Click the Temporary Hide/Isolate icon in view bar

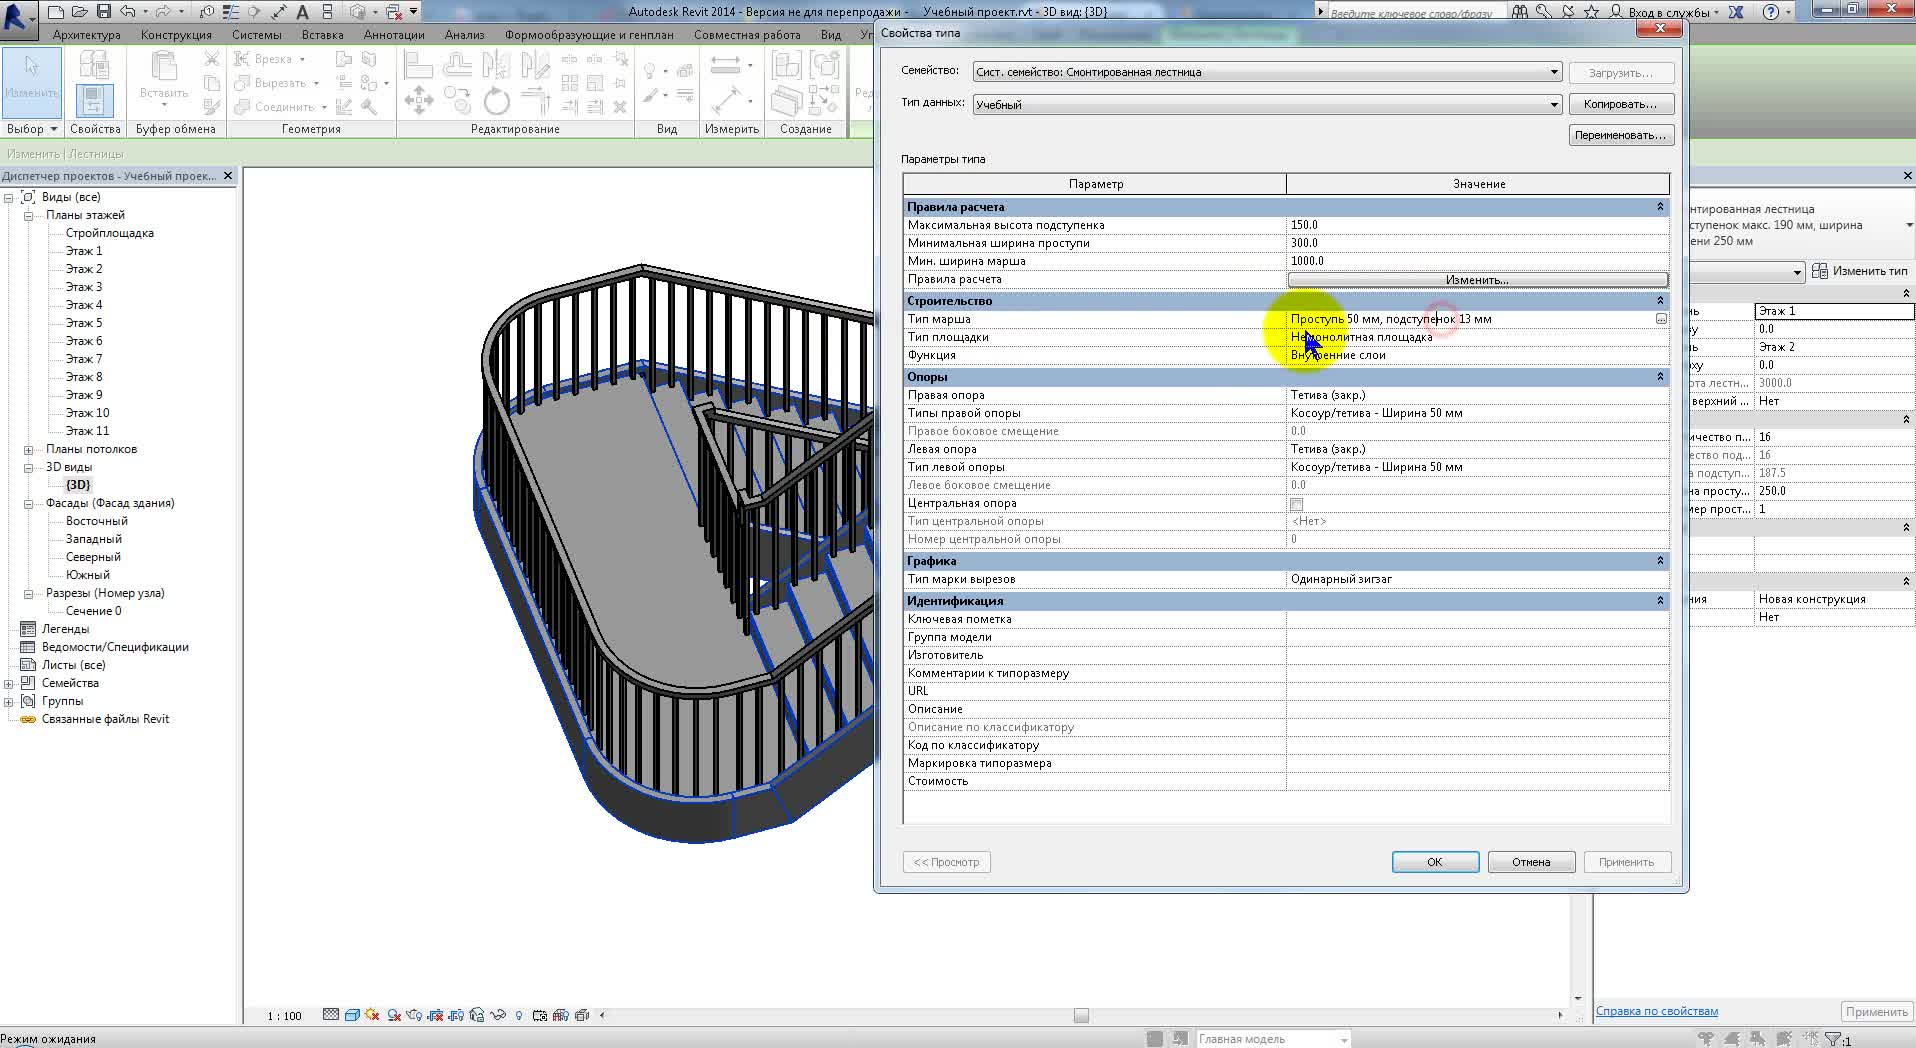click(498, 1015)
